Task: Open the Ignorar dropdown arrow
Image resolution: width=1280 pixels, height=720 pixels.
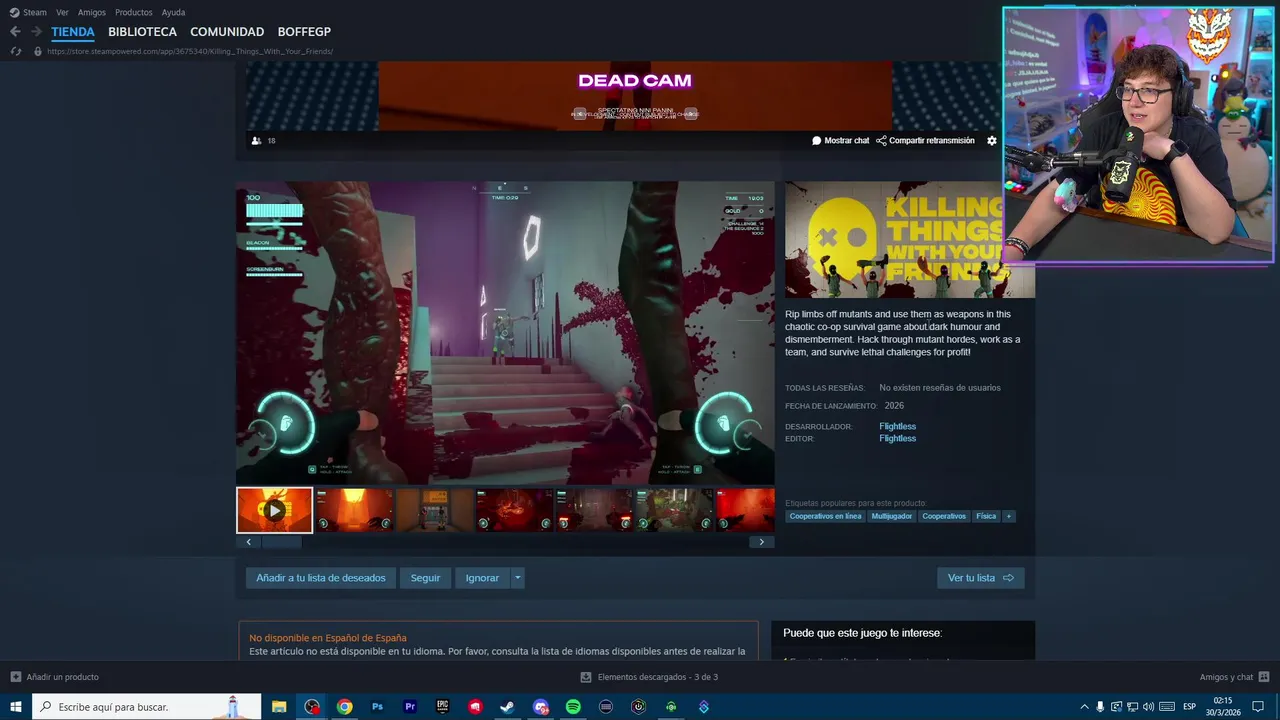Action: click(x=517, y=578)
